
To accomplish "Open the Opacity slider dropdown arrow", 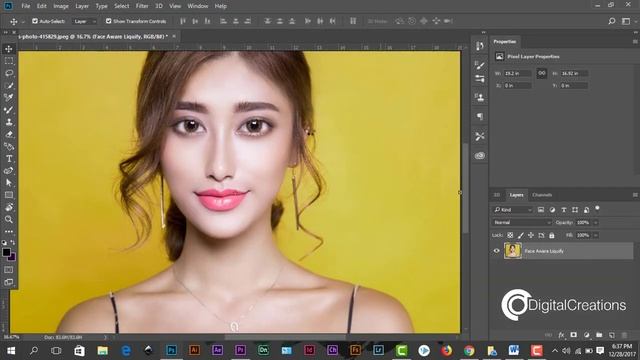I will (596, 222).
